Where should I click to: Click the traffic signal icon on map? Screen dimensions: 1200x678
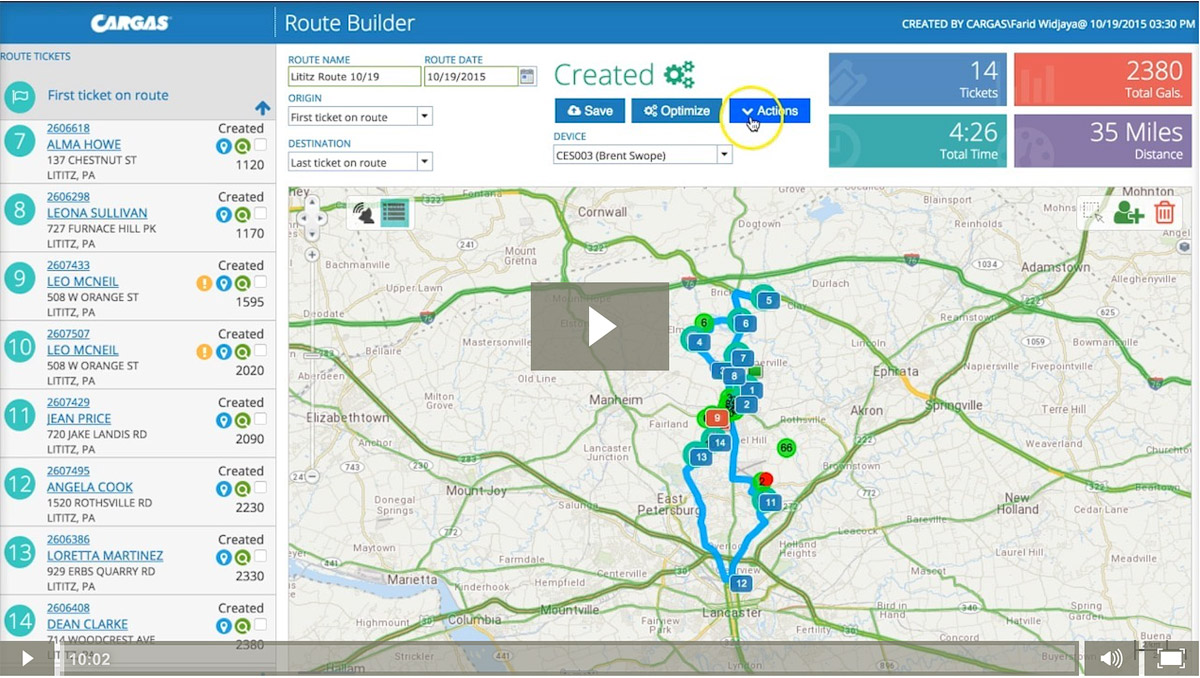364,213
